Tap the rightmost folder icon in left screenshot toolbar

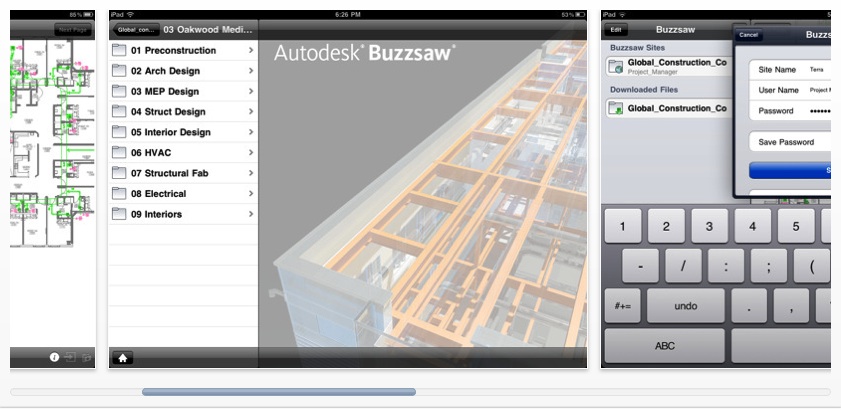(x=86, y=357)
